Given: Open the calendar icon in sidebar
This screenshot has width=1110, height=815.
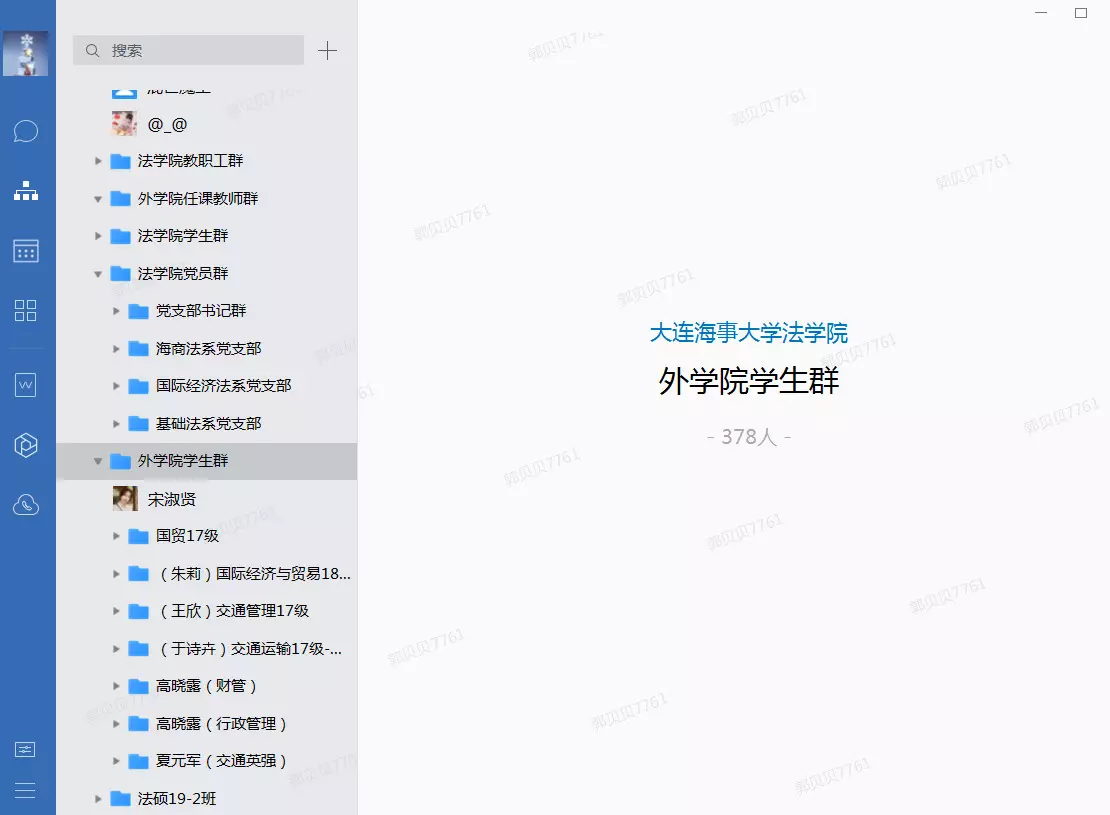Looking at the screenshot, I should click(x=26, y=251).
